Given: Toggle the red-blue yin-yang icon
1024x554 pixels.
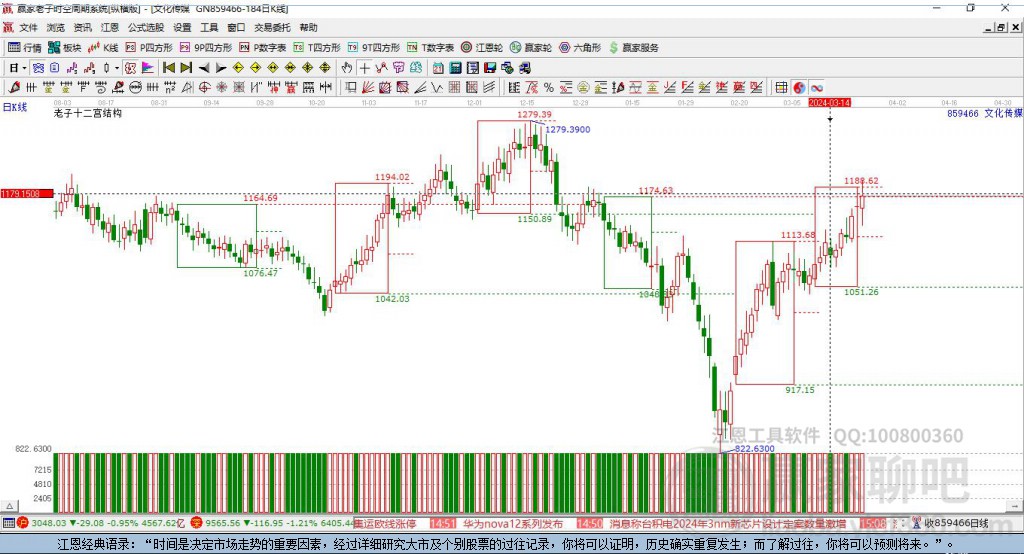Looking at the screenshot, I should tap(799, 88).
